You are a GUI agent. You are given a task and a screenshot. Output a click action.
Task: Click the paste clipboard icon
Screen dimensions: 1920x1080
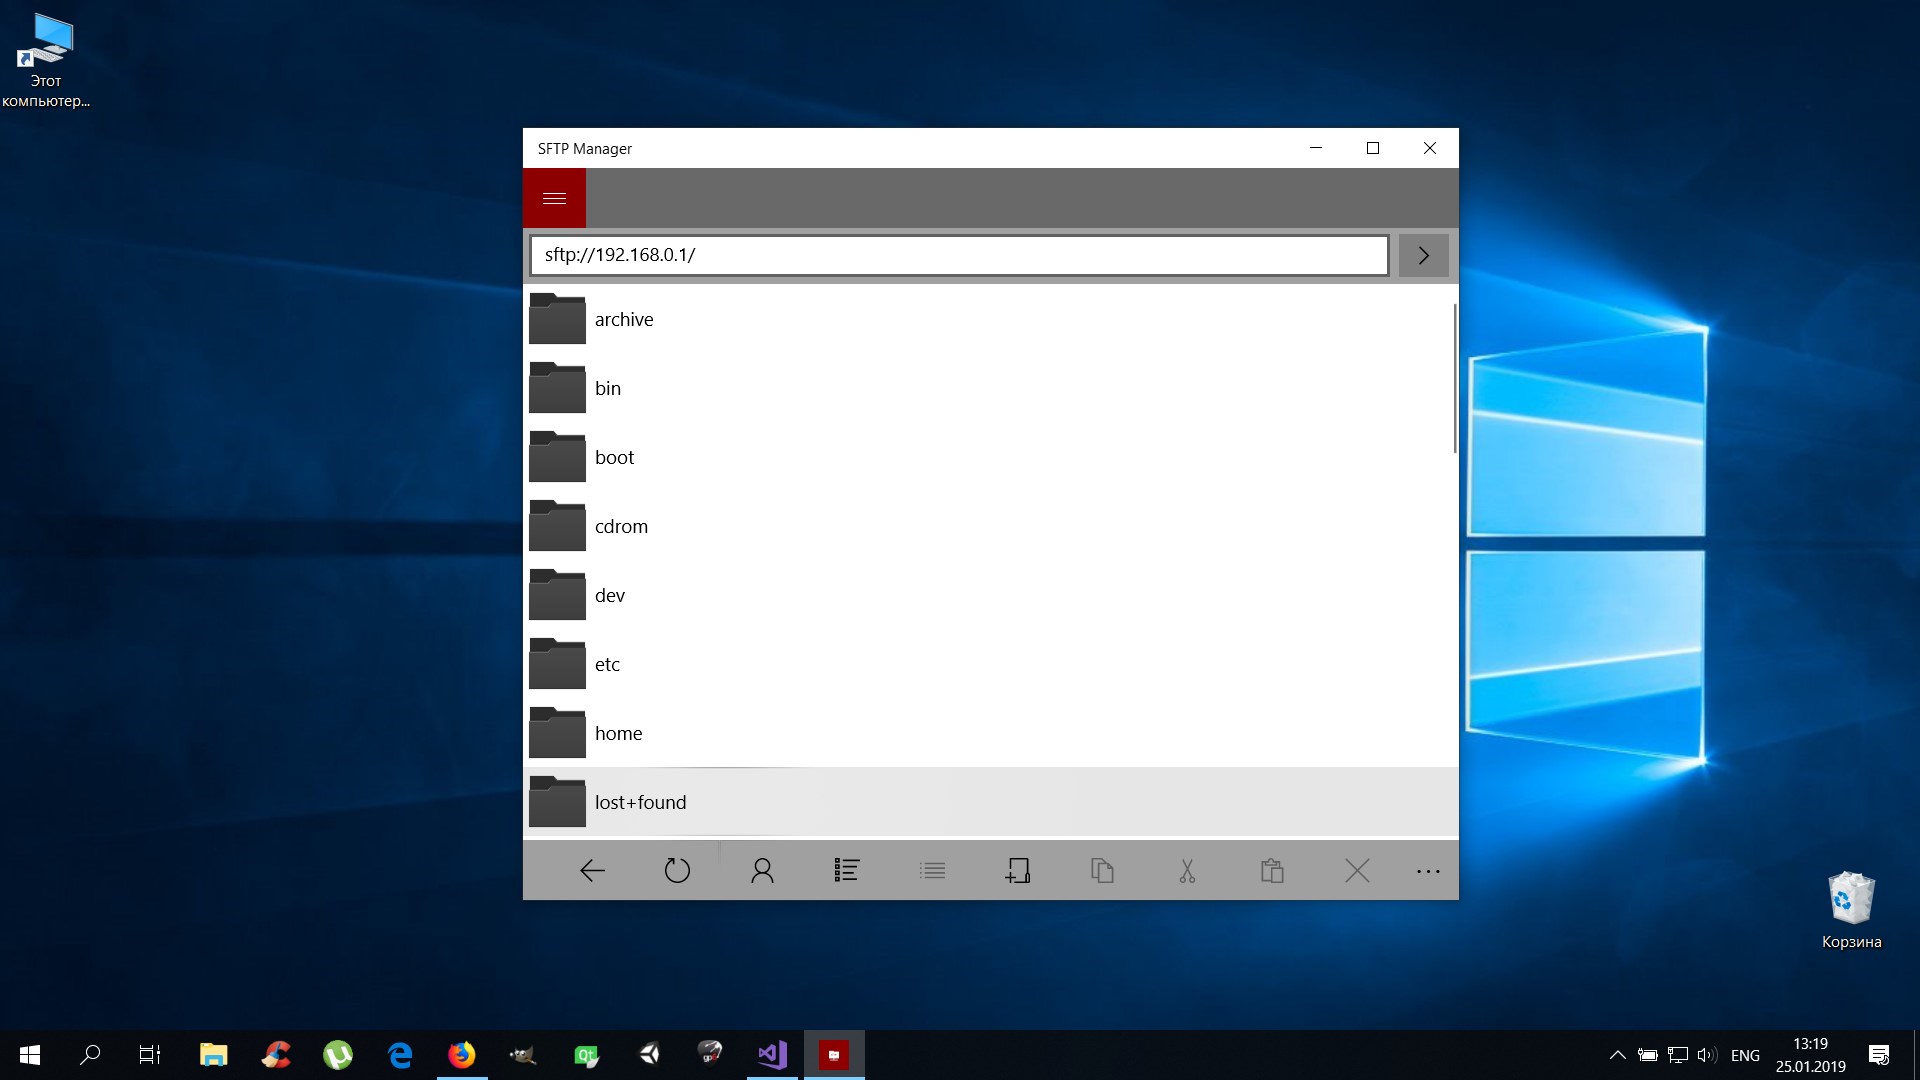1272,871
